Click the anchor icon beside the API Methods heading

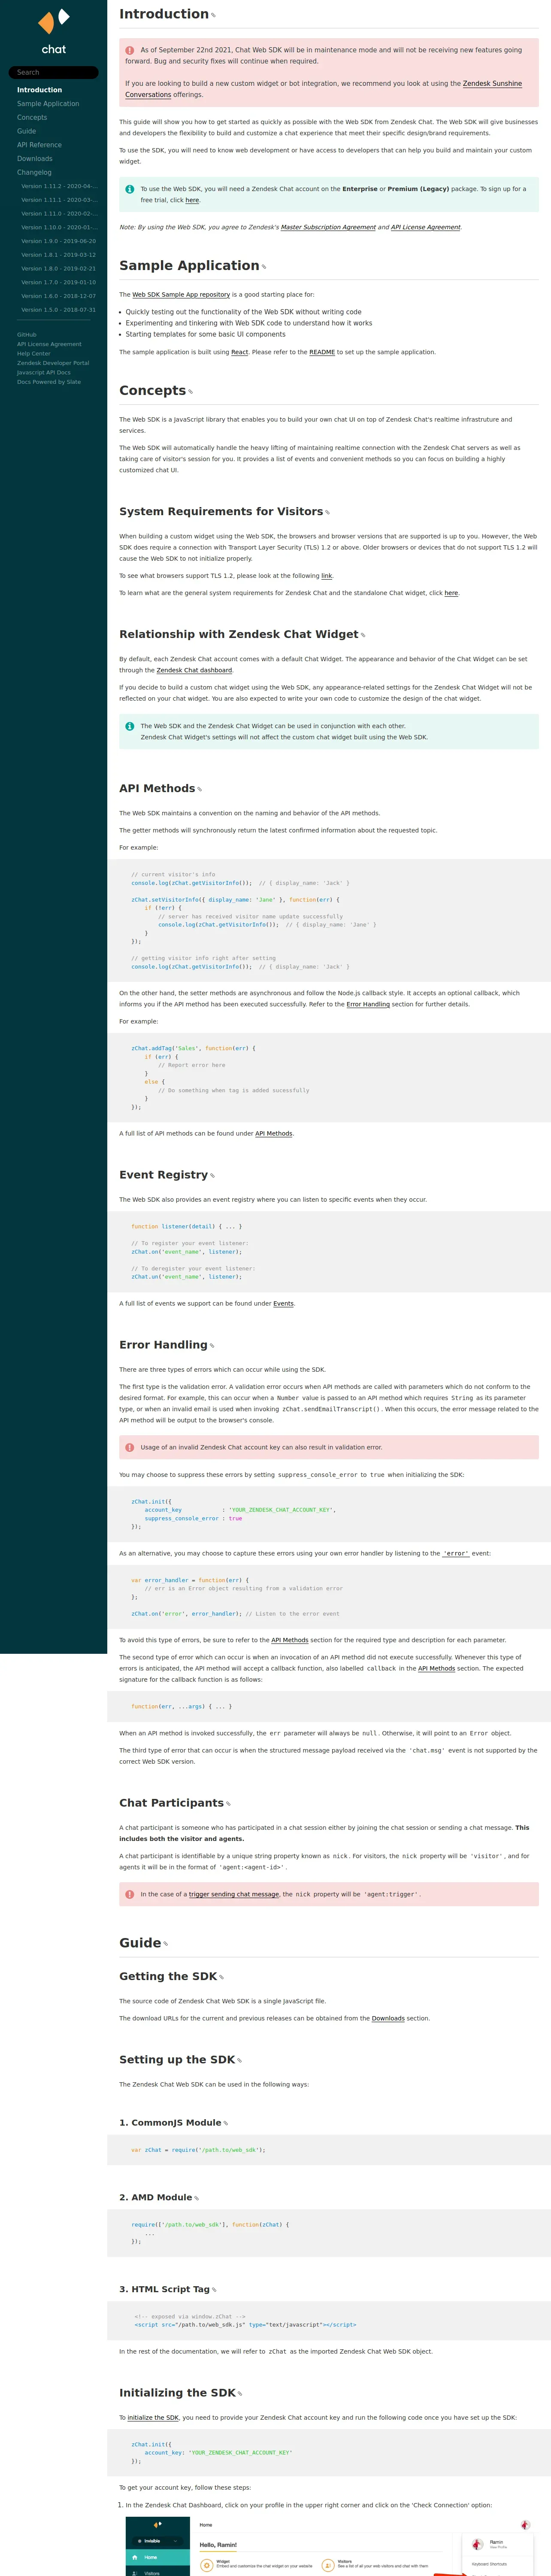pos(200,790)
